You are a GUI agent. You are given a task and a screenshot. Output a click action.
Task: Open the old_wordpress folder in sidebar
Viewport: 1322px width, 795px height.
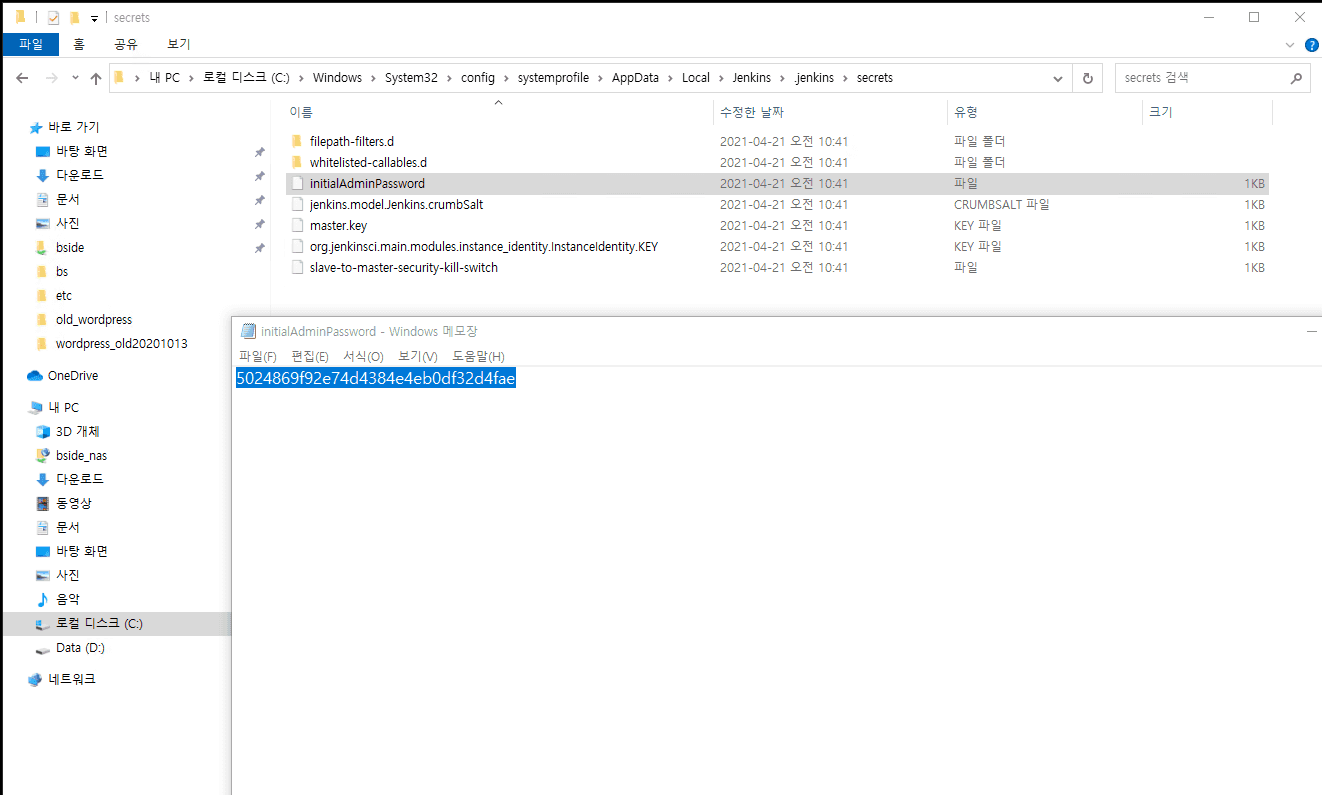pyautogui.click(x=93, y=320)
